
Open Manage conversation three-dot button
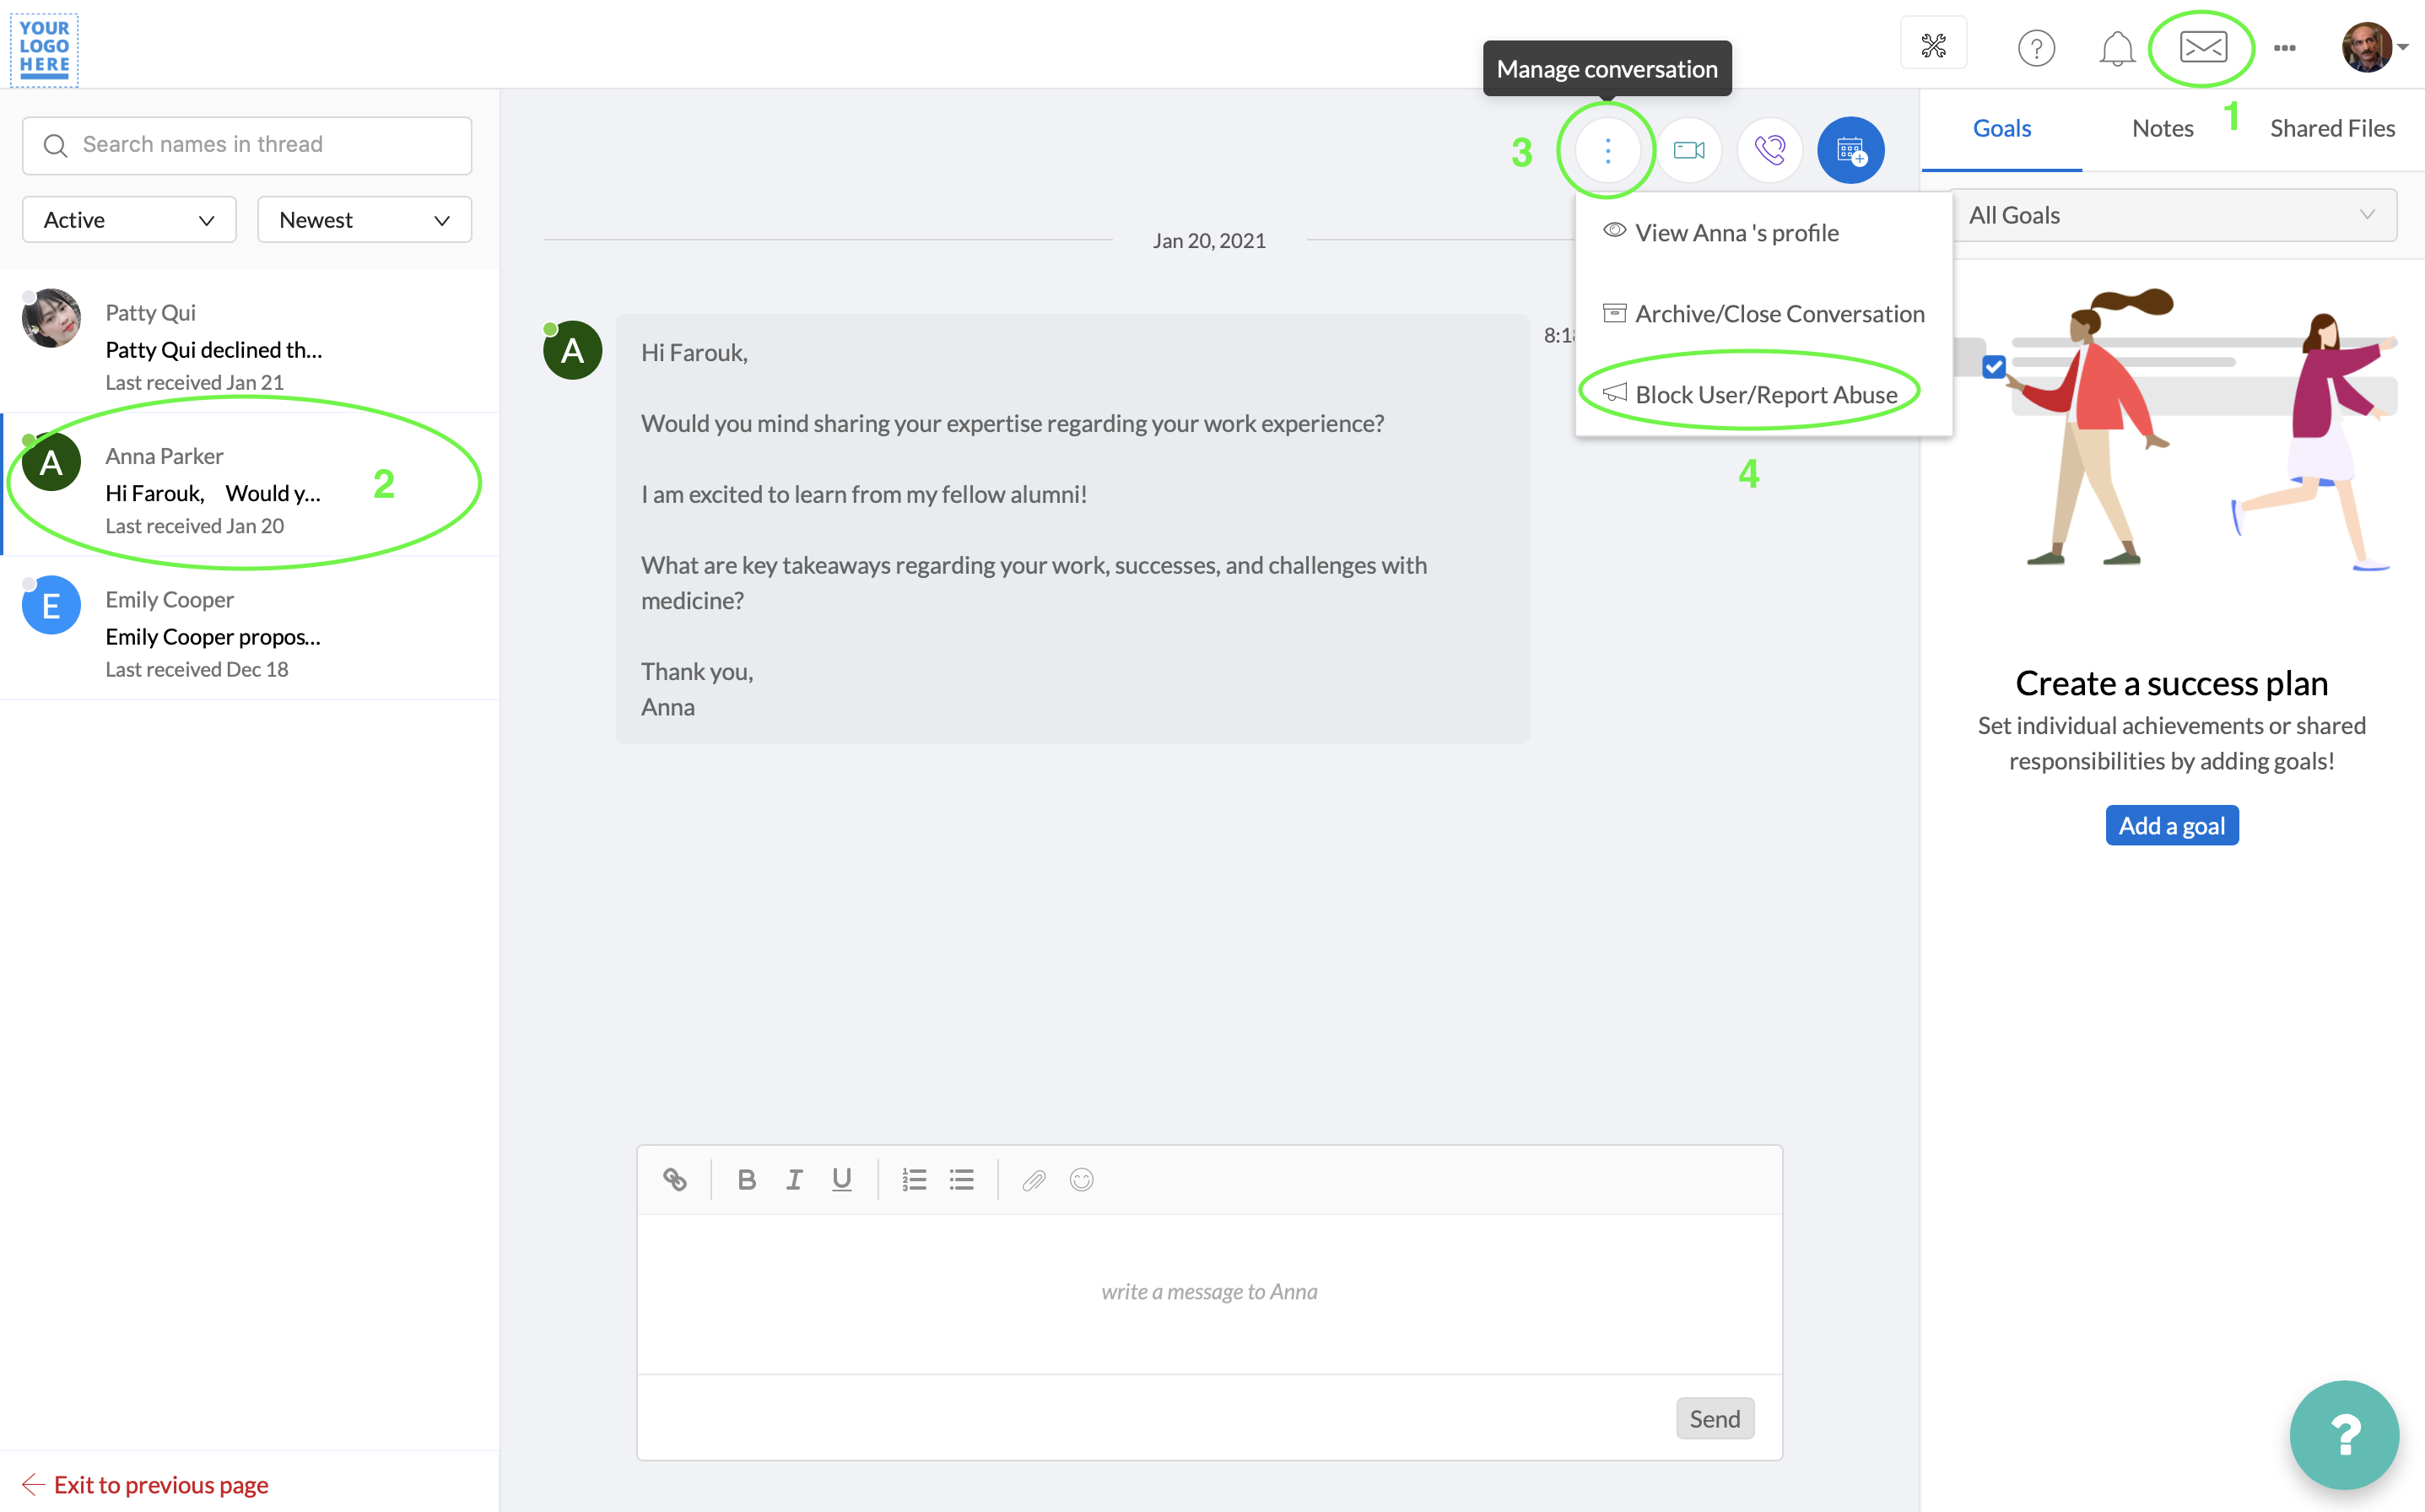[x=1607, y=150]
